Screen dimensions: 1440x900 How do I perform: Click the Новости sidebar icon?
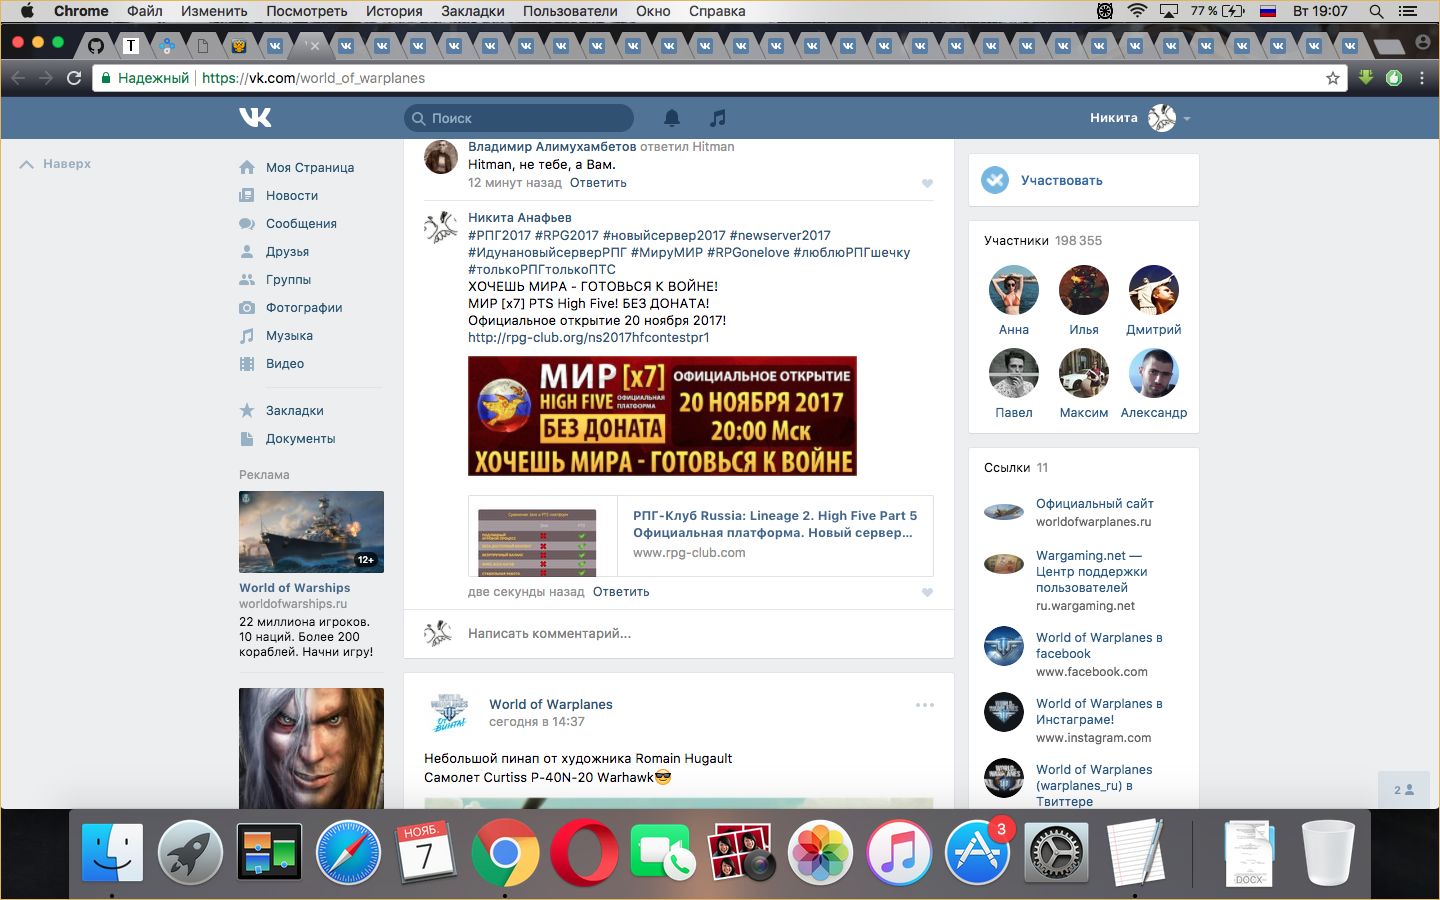[x=247, y=195]
